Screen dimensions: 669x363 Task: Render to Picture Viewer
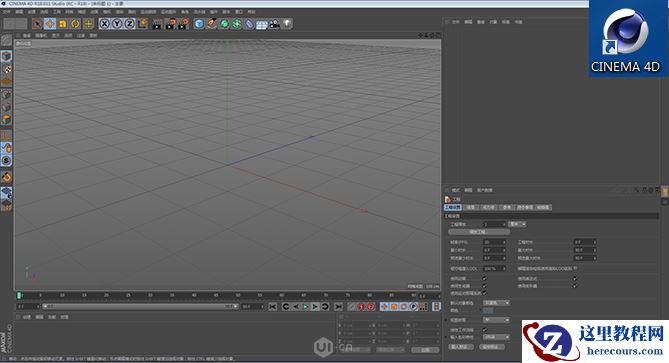point(170,24)
